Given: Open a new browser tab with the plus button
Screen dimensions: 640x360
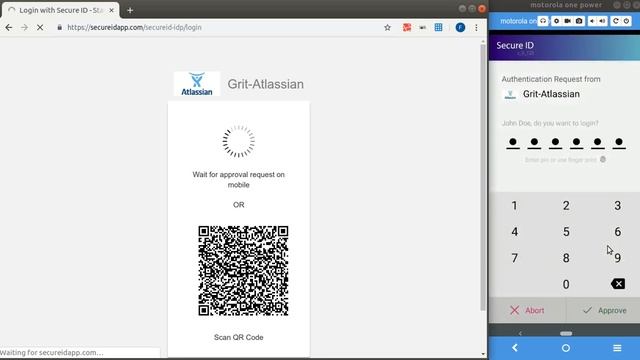Looking at the screenshot, I should click(x=130, y=10).
